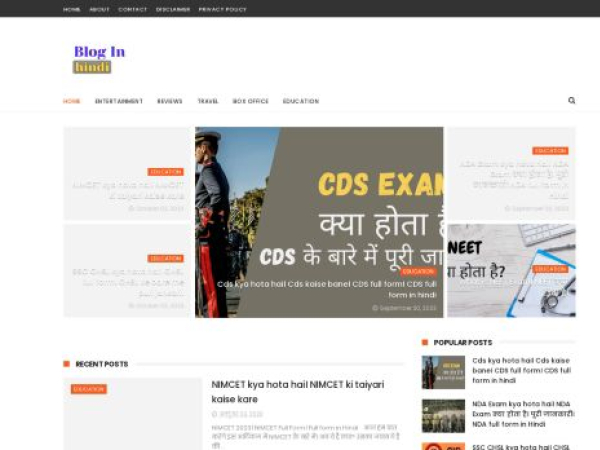
Task: Click NIMCET recent post excerpt text
Action: click(305, 436)
